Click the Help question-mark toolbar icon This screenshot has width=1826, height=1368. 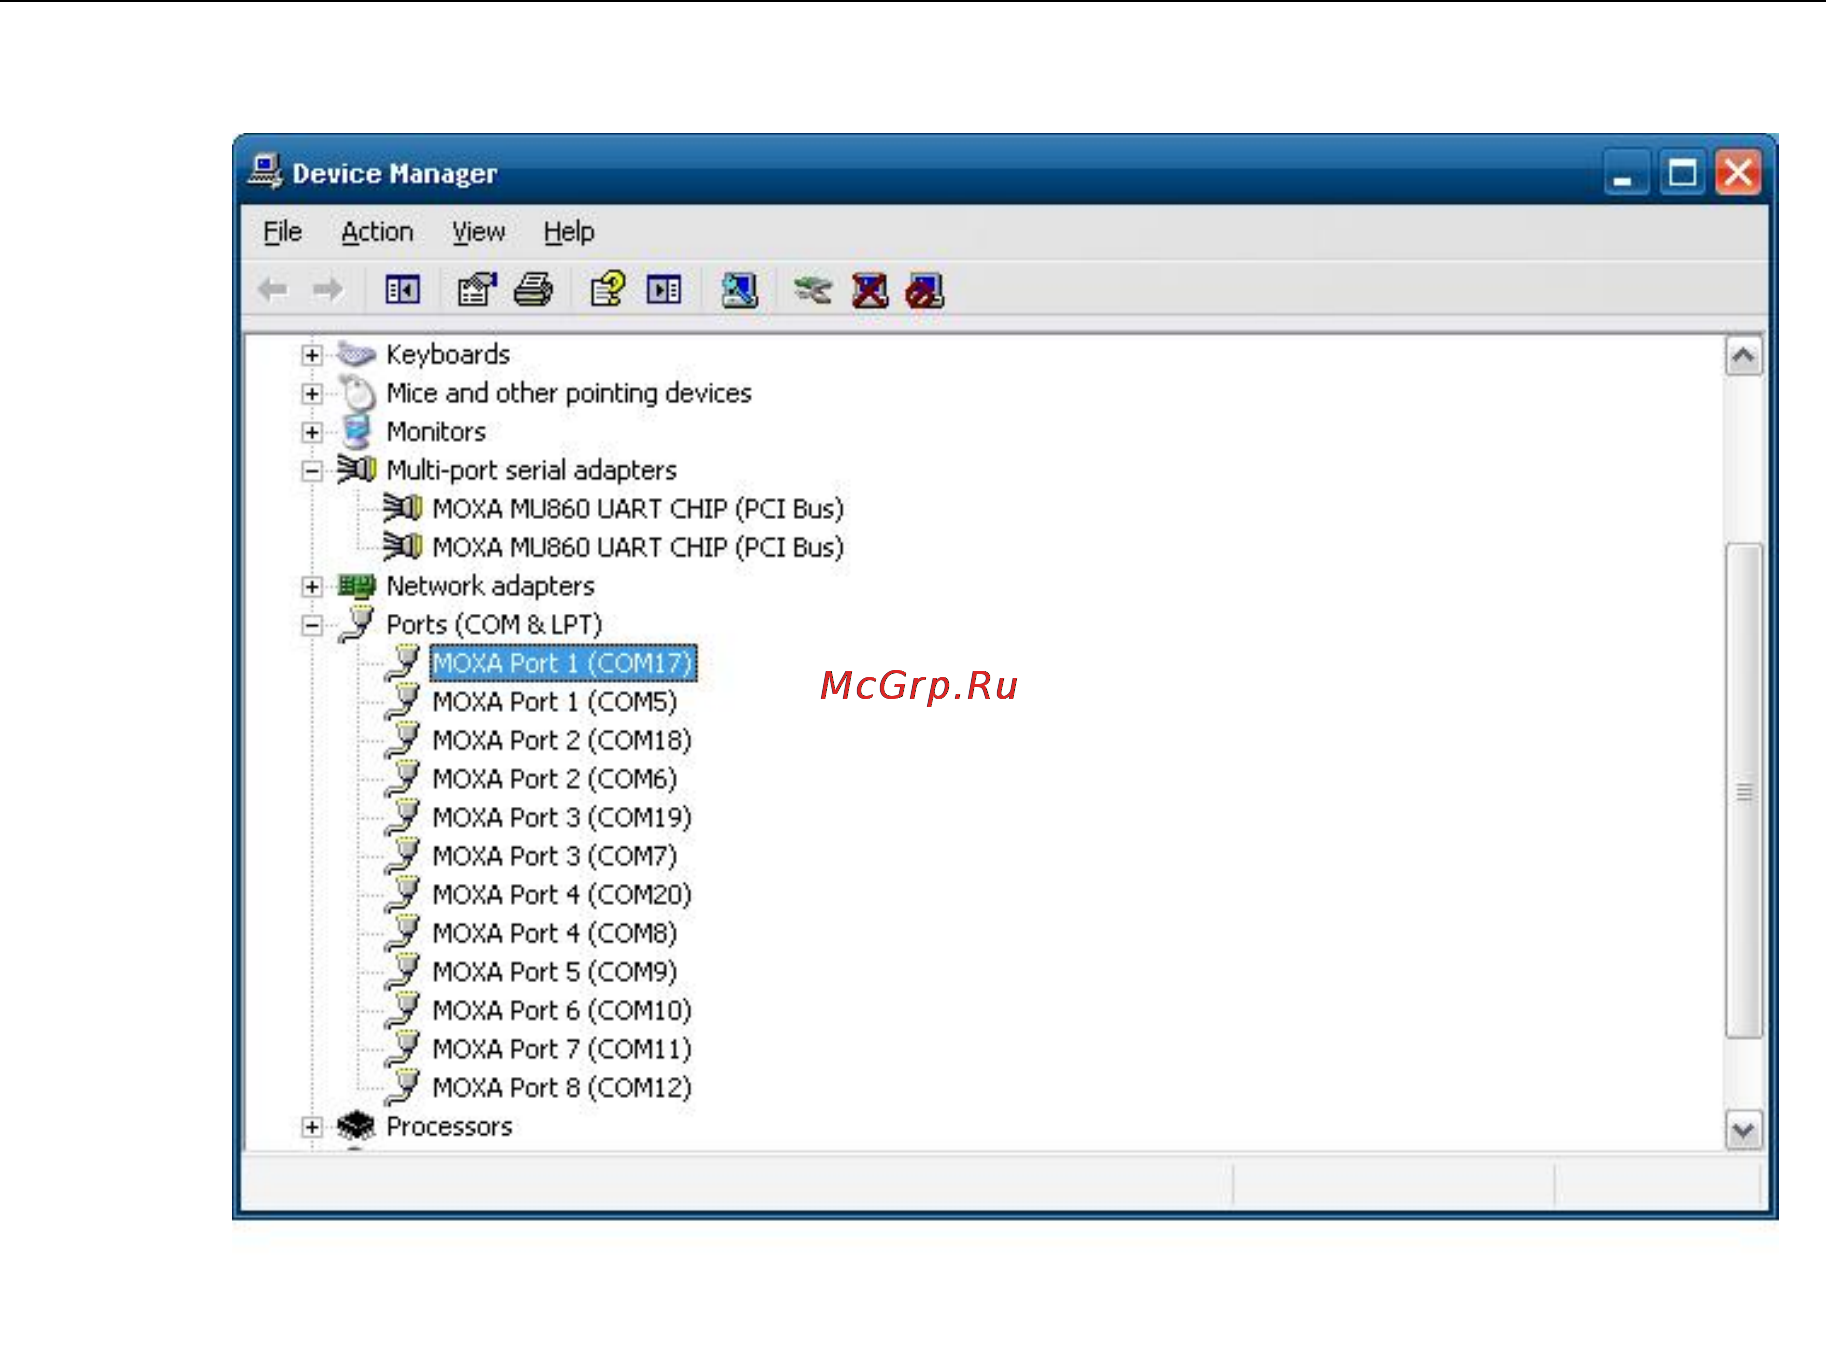tap(607, 291)
